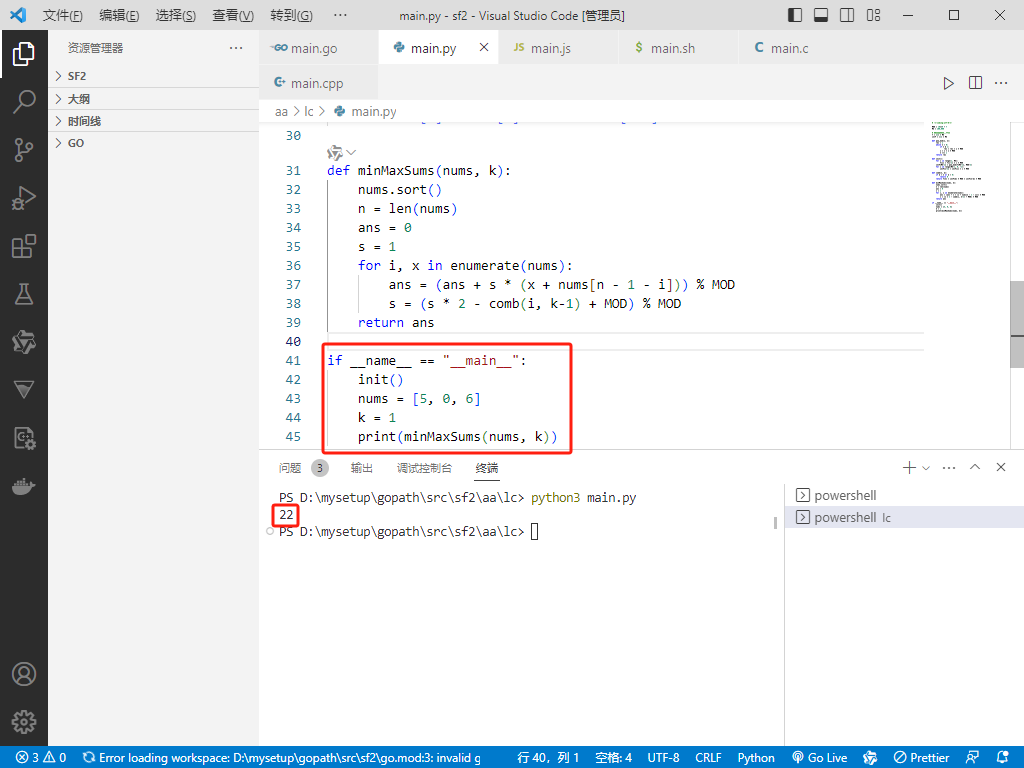
Task: Change language mode via Python status item
Action: (x=756, y=758)
